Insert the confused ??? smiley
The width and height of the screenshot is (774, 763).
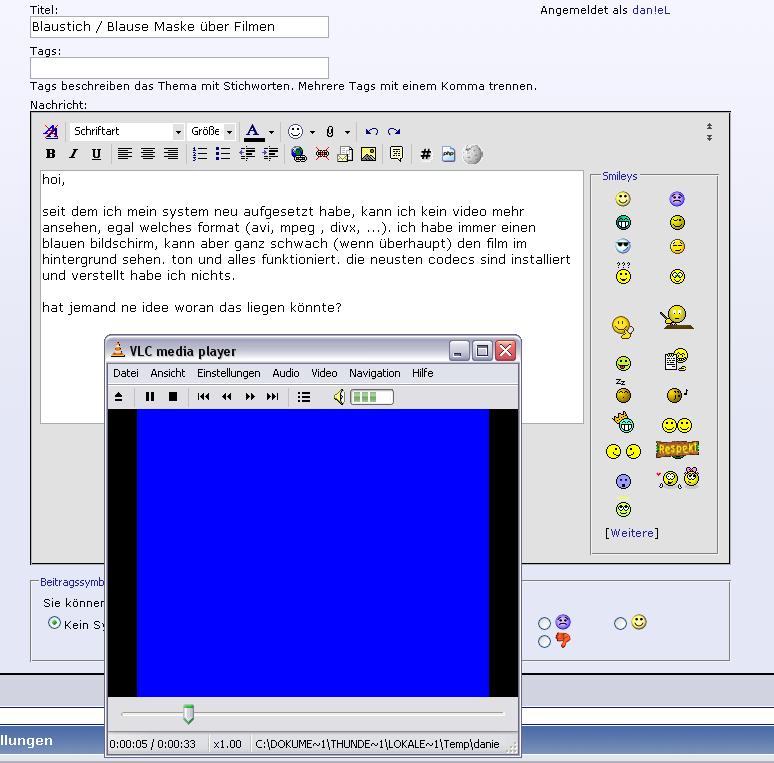tap(623, 273)
